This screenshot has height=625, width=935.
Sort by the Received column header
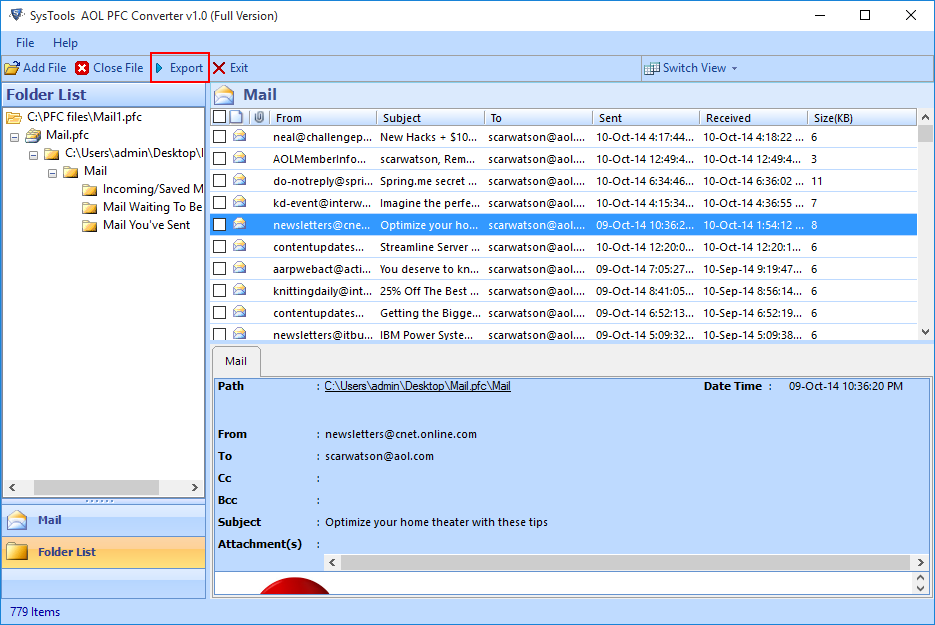tap(753, 117)
